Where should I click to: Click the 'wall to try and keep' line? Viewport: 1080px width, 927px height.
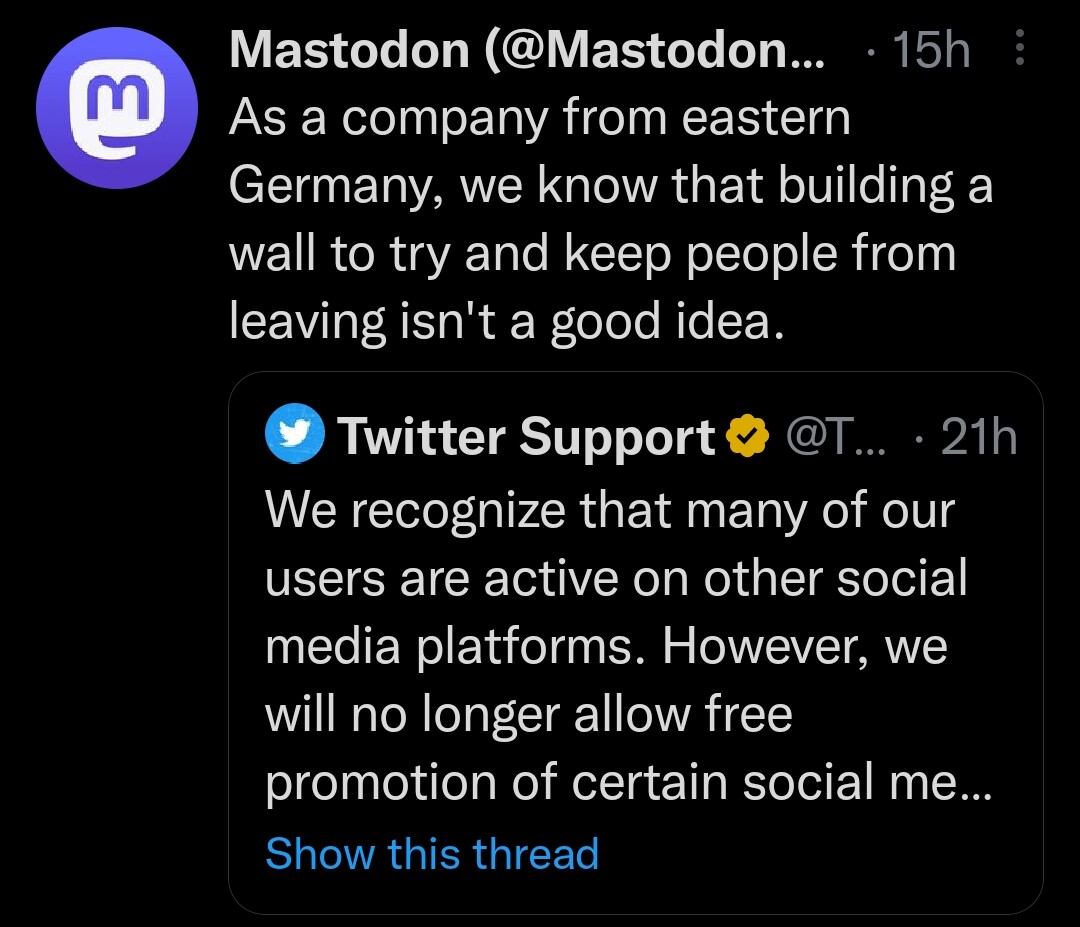[x=592, y=252]
